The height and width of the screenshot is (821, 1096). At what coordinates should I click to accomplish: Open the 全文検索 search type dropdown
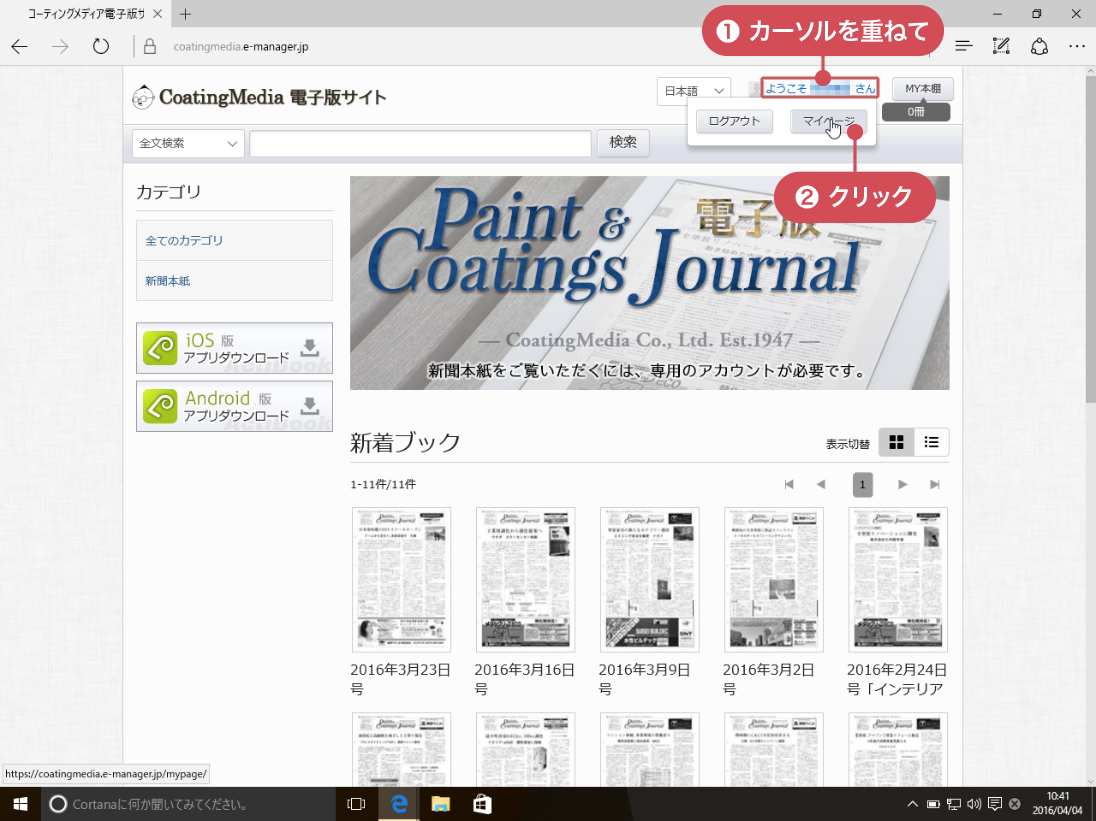tap(188, 143)
